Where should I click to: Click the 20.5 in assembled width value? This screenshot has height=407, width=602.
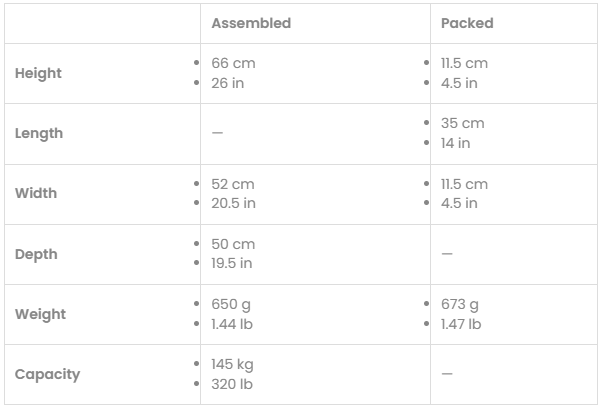[x=233, y=203]
